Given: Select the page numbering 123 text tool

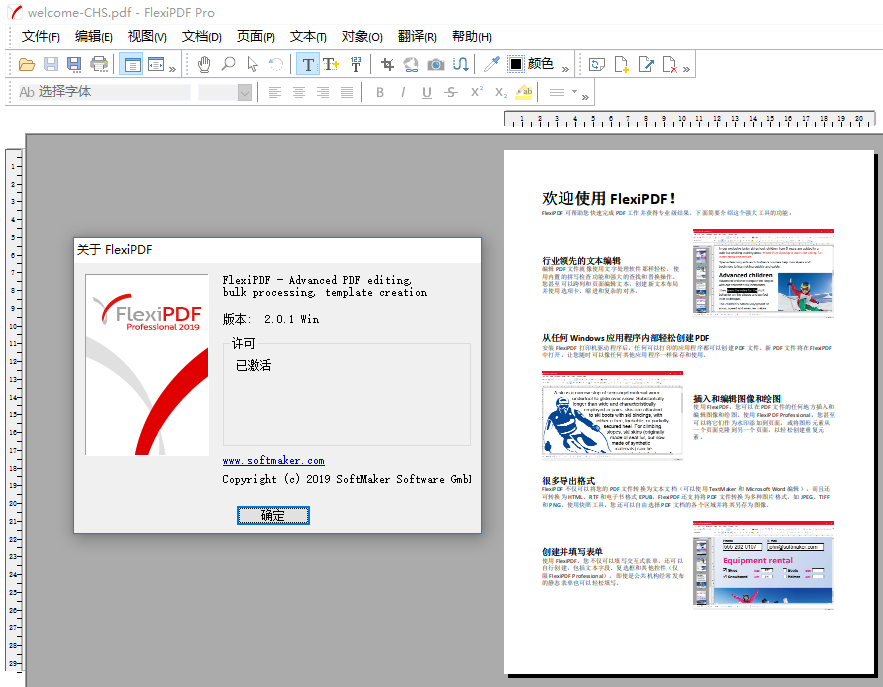Looking at the screenshot, I should pos(356,64).
